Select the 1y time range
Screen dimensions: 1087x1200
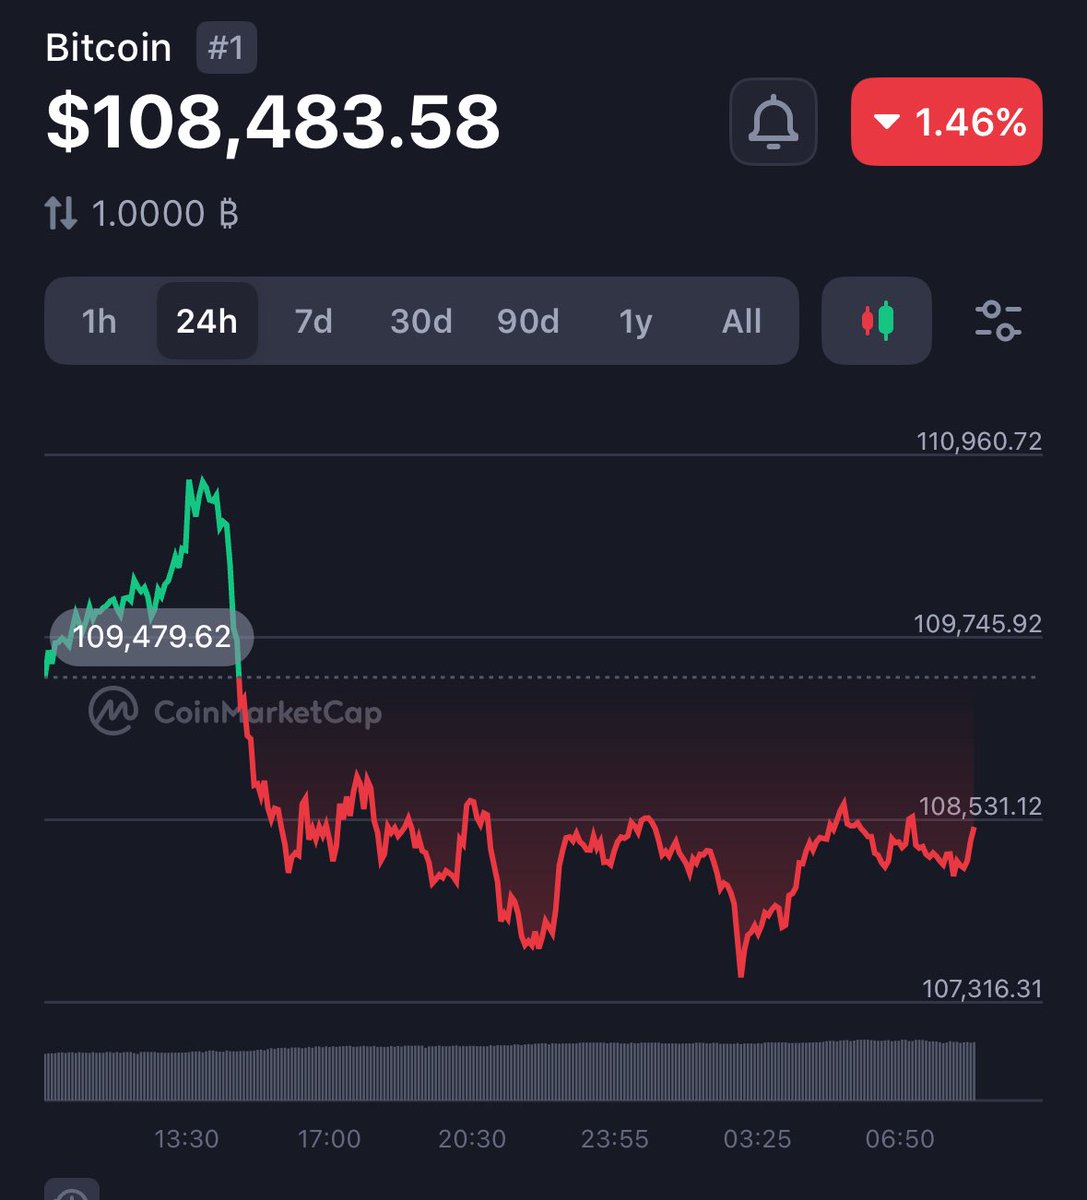pyautogui.click(x=636, y=321)
